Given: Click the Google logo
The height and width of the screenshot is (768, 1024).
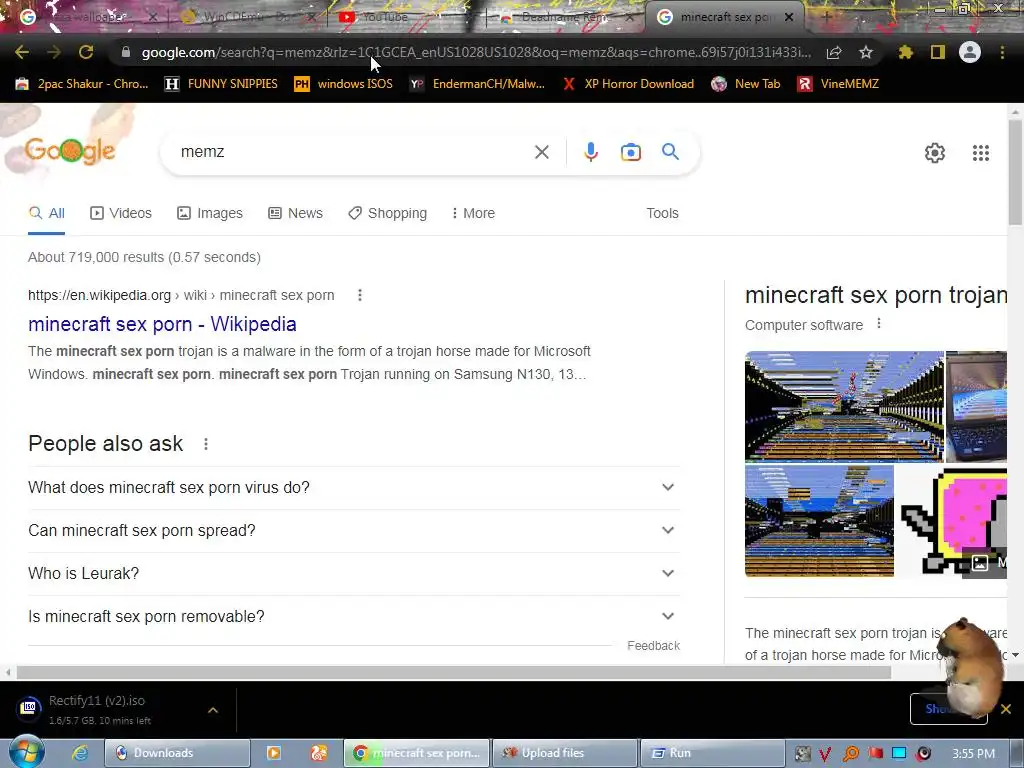Looking at the screenshot, I should coord(70,152).
